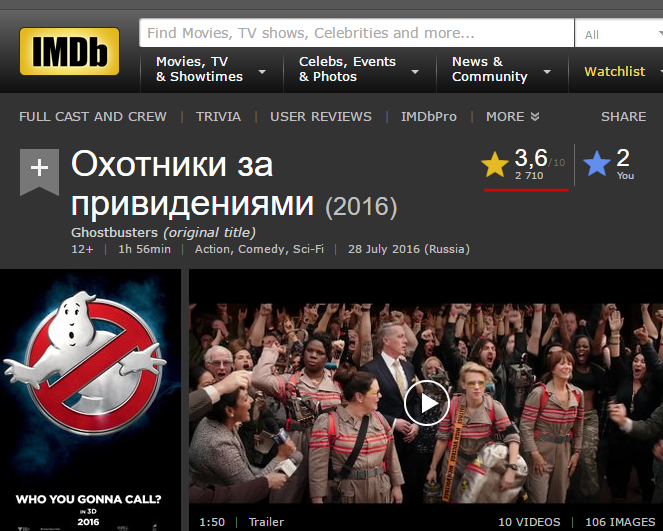Open FULL CAST AND CREW
663x531 pixels.
click(x=93, y=116)
